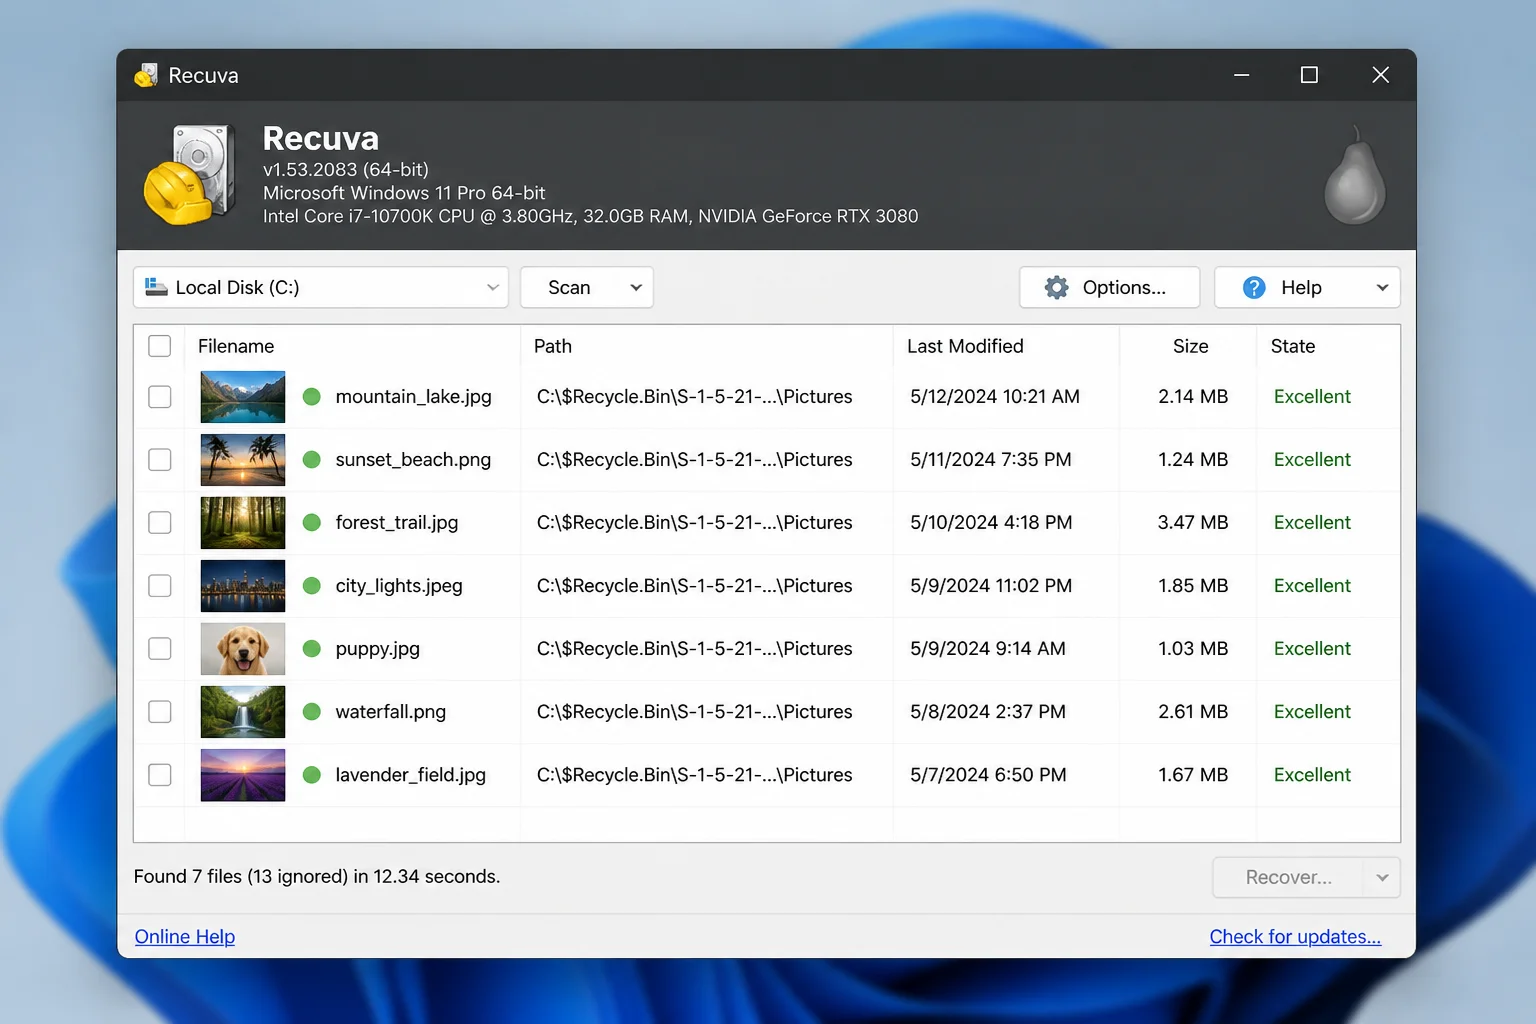
Task: Click green status dot for lavender_field.jpg
Action: tap(312, 775)
